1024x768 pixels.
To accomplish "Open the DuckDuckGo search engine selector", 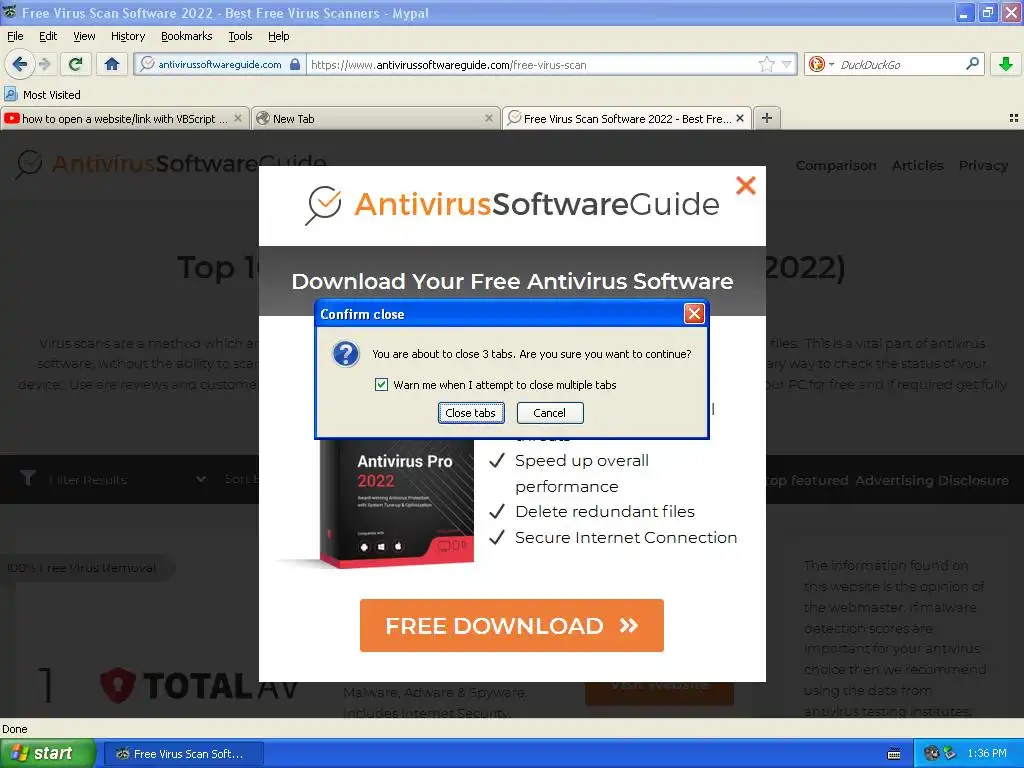I will coord(821,64).
